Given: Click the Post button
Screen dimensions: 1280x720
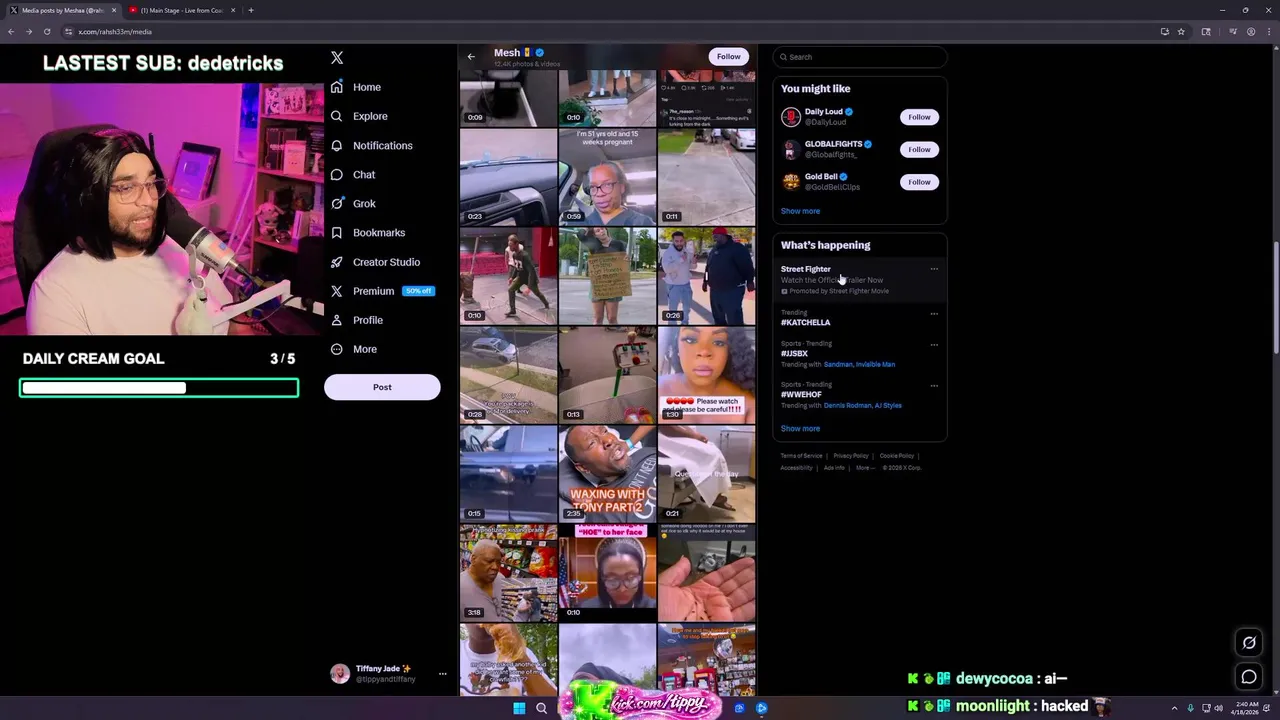Looking at the screenshot, I should pyautogui.click(x=382, y=387).
